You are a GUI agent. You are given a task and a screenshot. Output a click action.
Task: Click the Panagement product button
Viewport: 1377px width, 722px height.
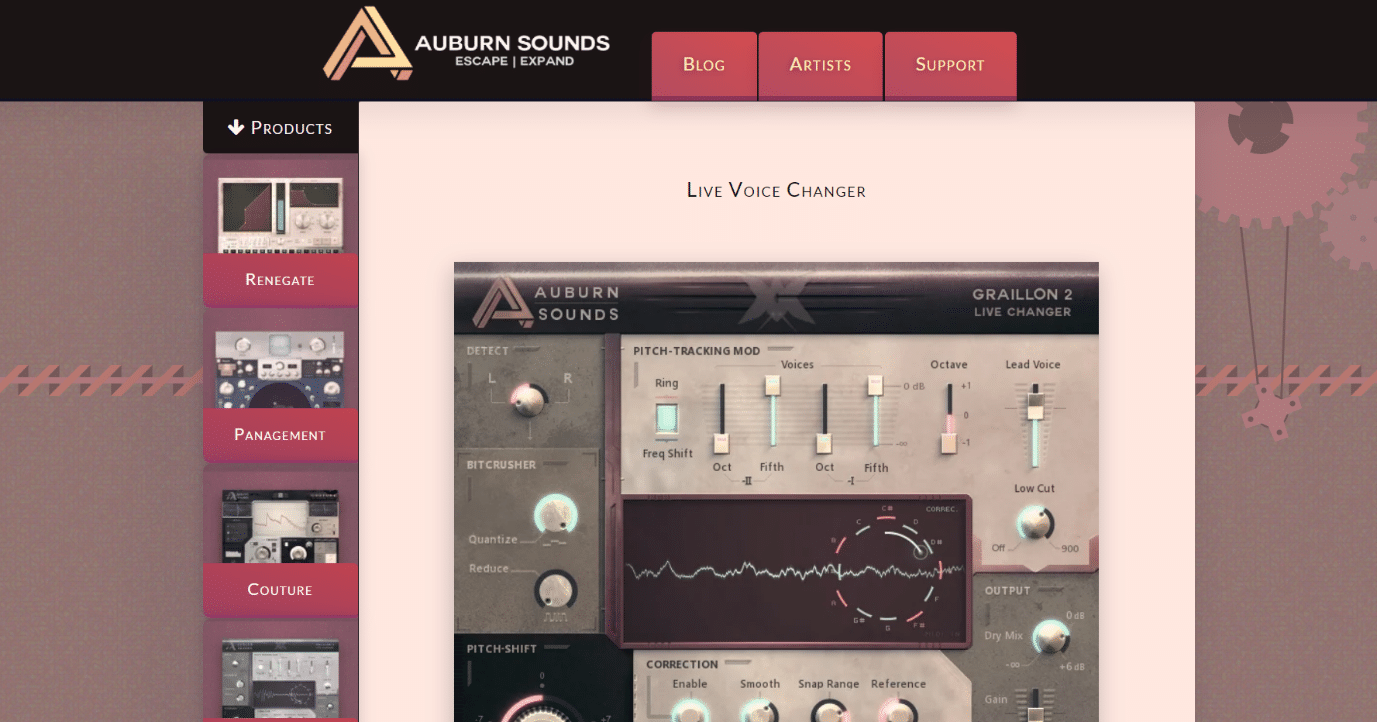click(x=280, y=435)
